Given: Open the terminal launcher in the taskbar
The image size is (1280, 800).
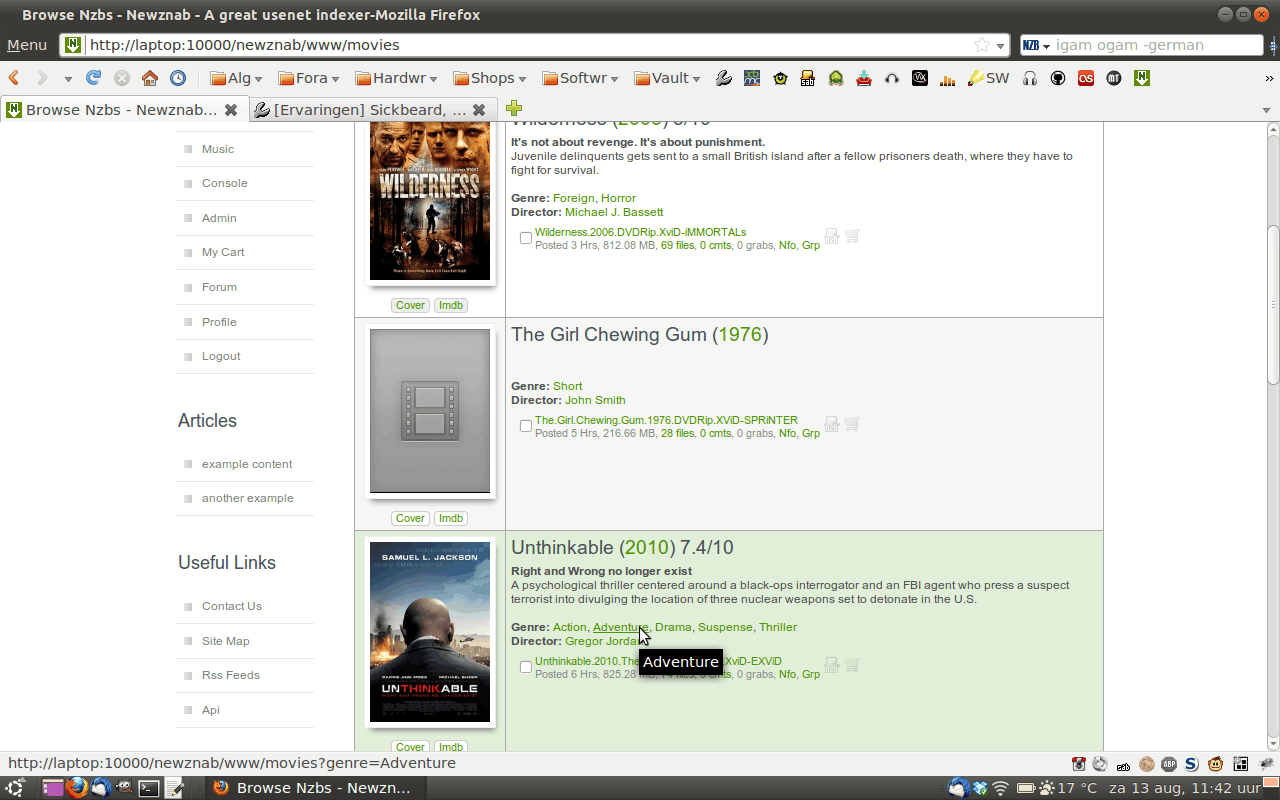Looking at the screenshot, I should [149, 788].
